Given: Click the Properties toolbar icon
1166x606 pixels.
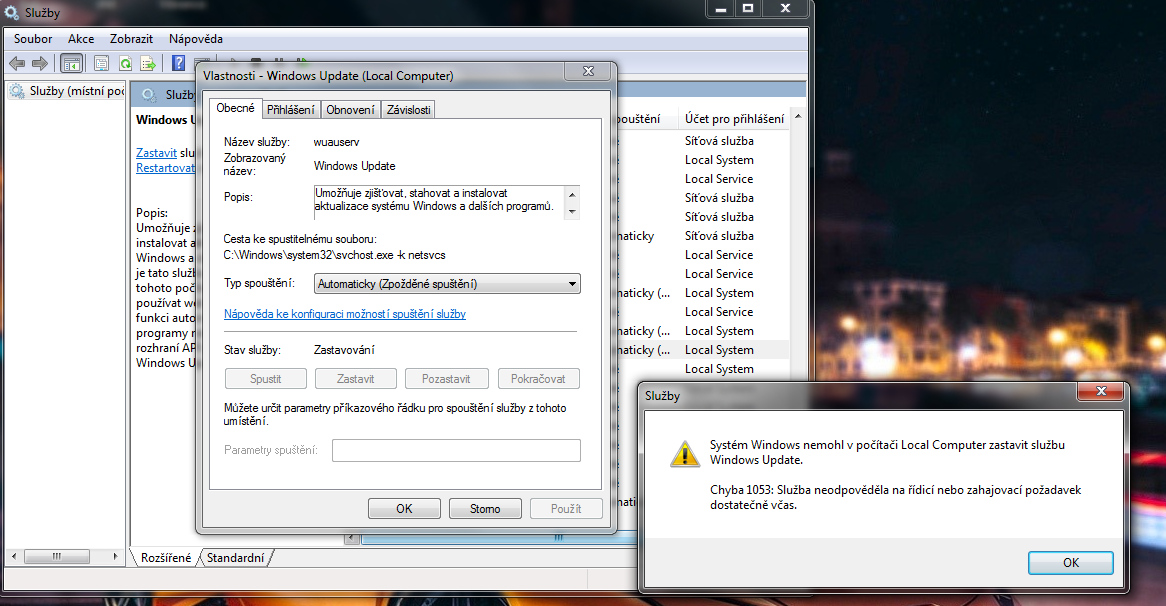Looking at the screenshot, I should [101, 63].
